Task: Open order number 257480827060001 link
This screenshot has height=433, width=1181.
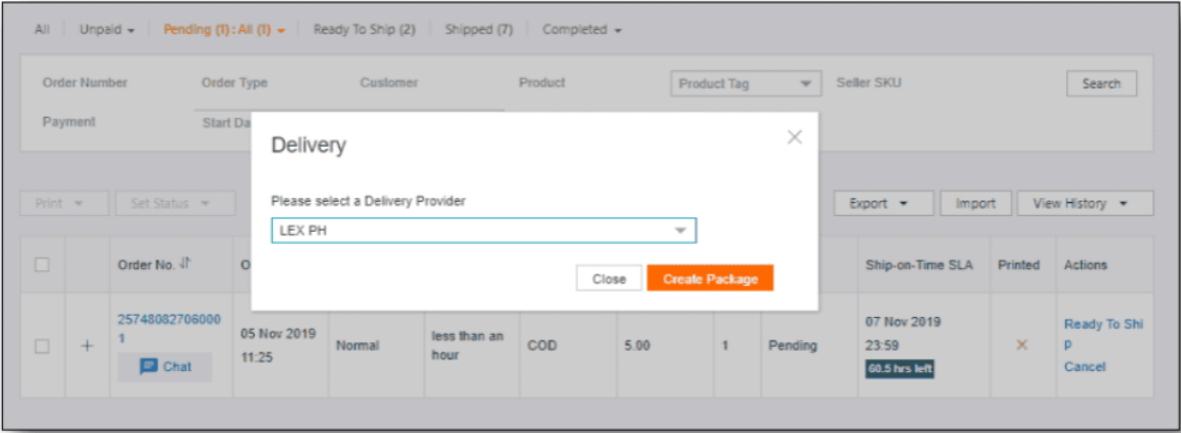Action: [169, 329]
